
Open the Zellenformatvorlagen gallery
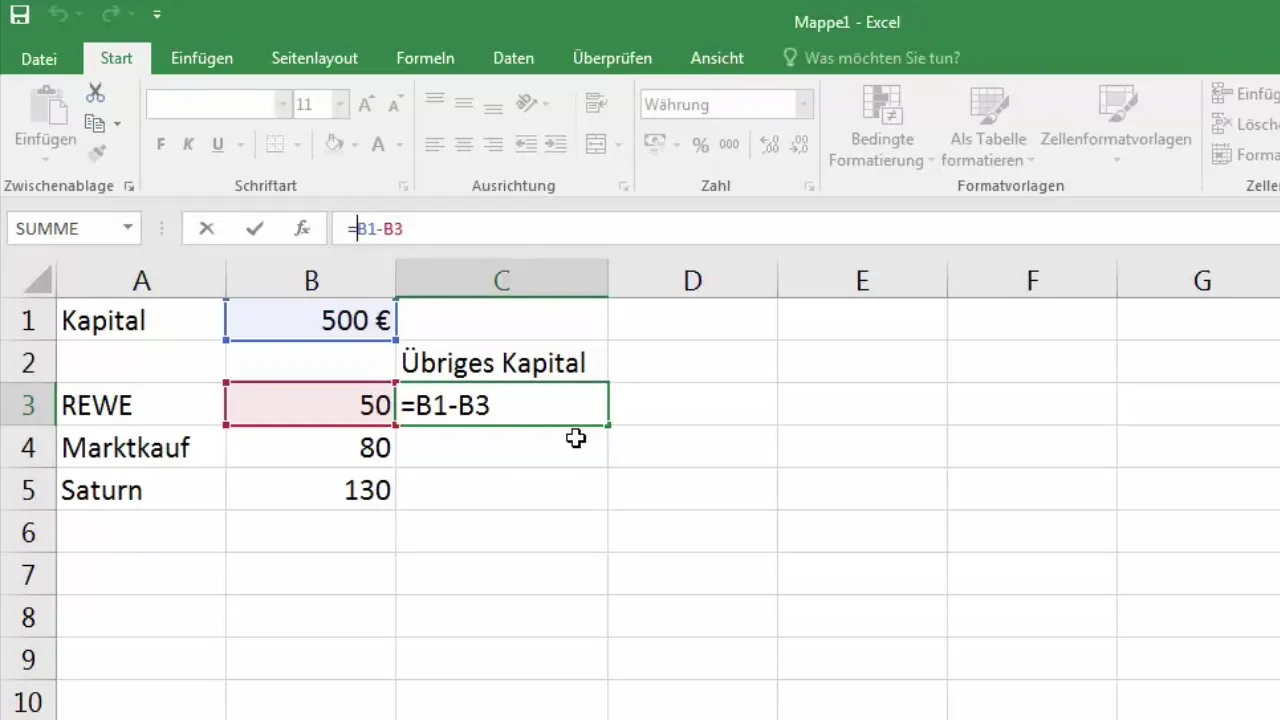(1116, 127)
